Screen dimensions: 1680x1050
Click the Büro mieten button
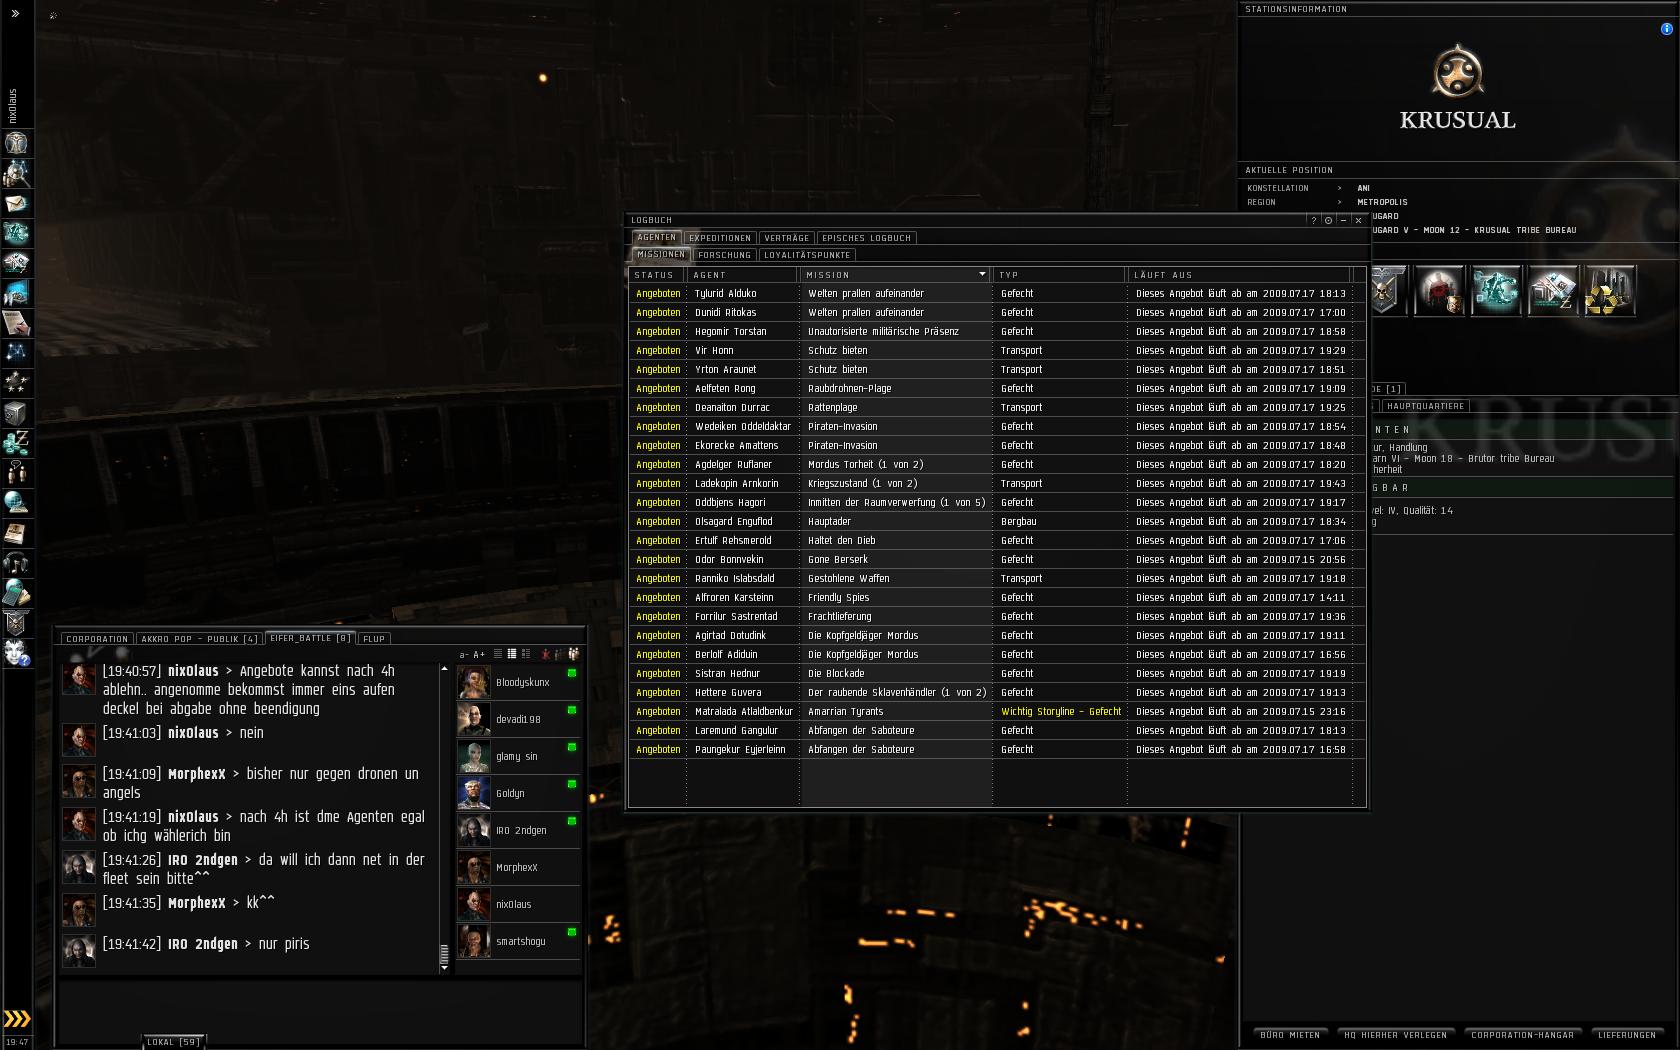coord(1290,1035)
